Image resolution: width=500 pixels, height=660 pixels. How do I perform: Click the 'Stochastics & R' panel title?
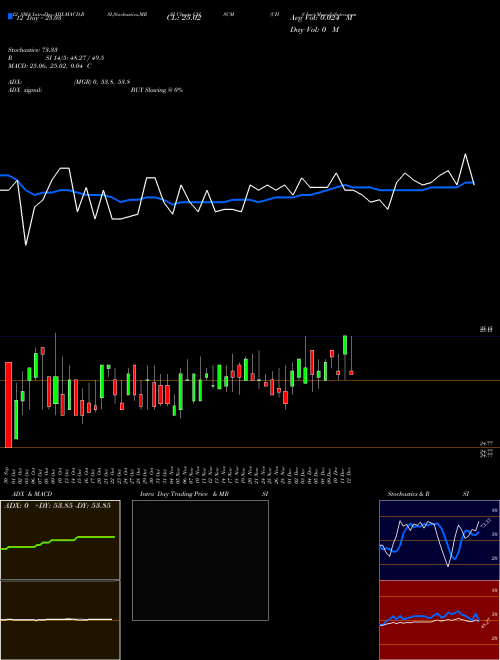tap(408, 494)
